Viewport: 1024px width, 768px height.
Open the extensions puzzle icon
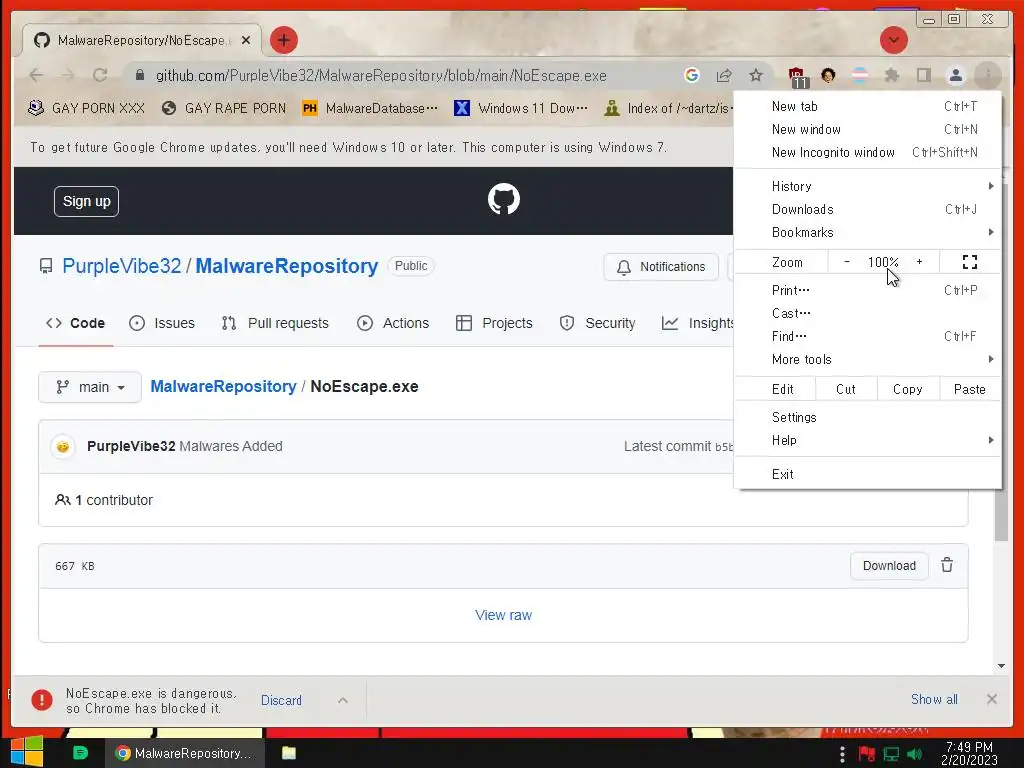click(891, 75)
